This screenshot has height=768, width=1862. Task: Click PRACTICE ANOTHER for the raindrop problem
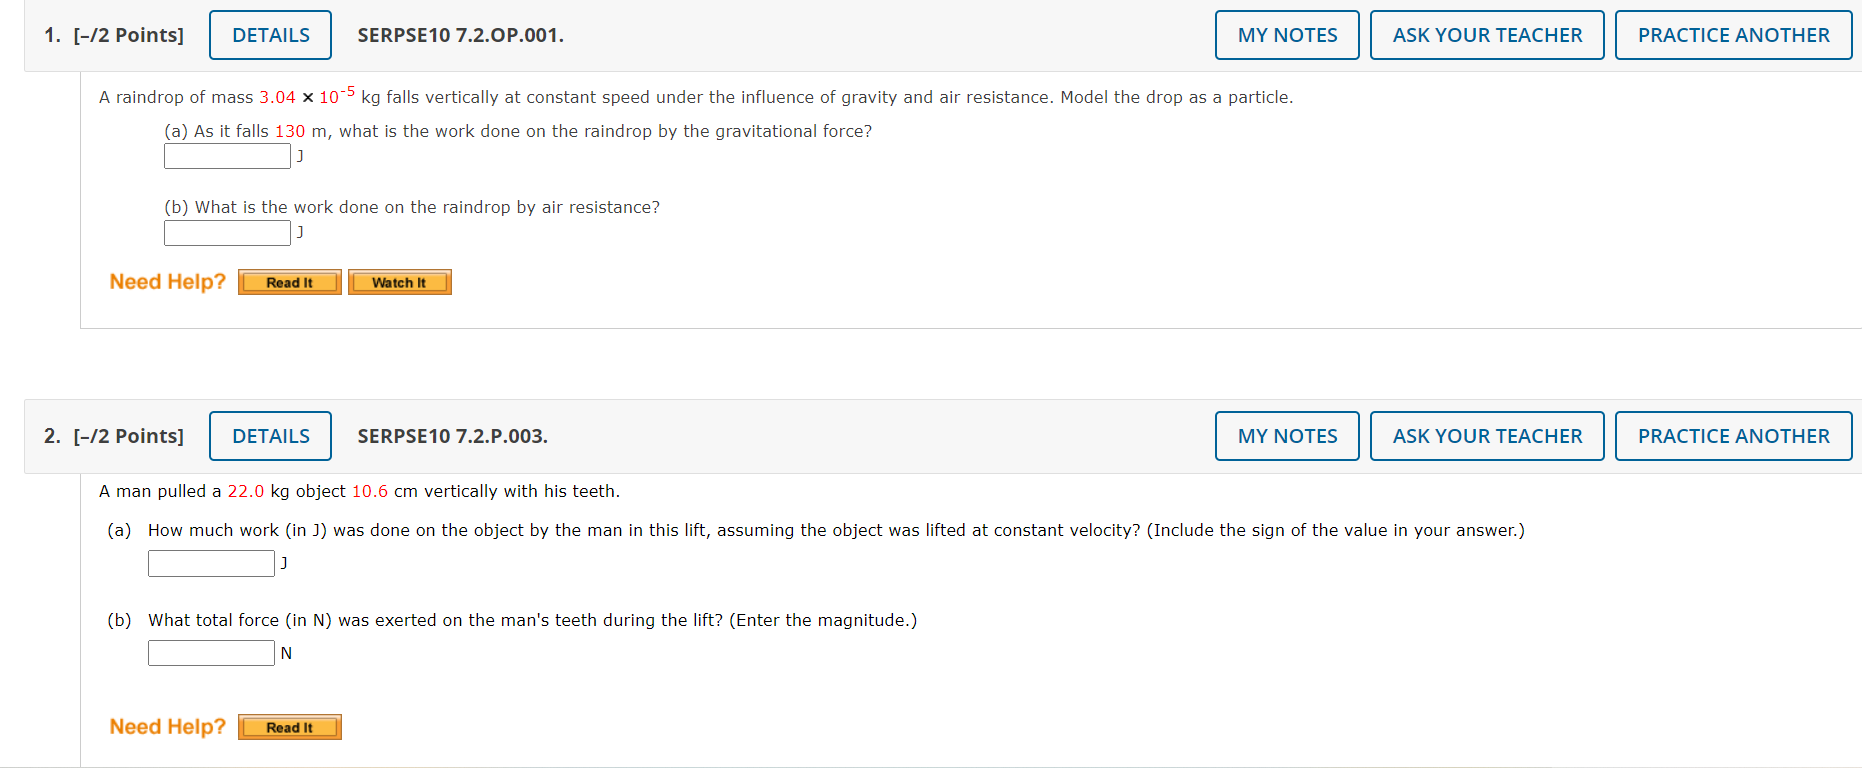[1733, 34]
